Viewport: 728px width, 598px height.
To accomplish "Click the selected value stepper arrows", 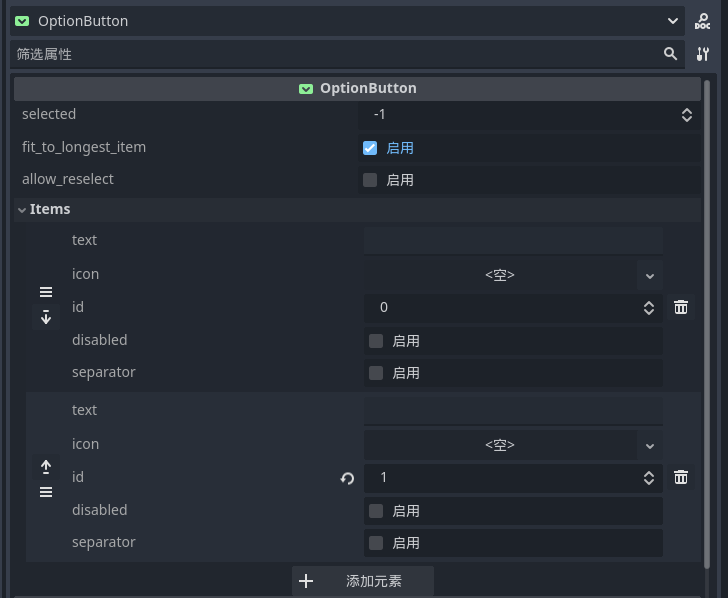I will point(687,115).
